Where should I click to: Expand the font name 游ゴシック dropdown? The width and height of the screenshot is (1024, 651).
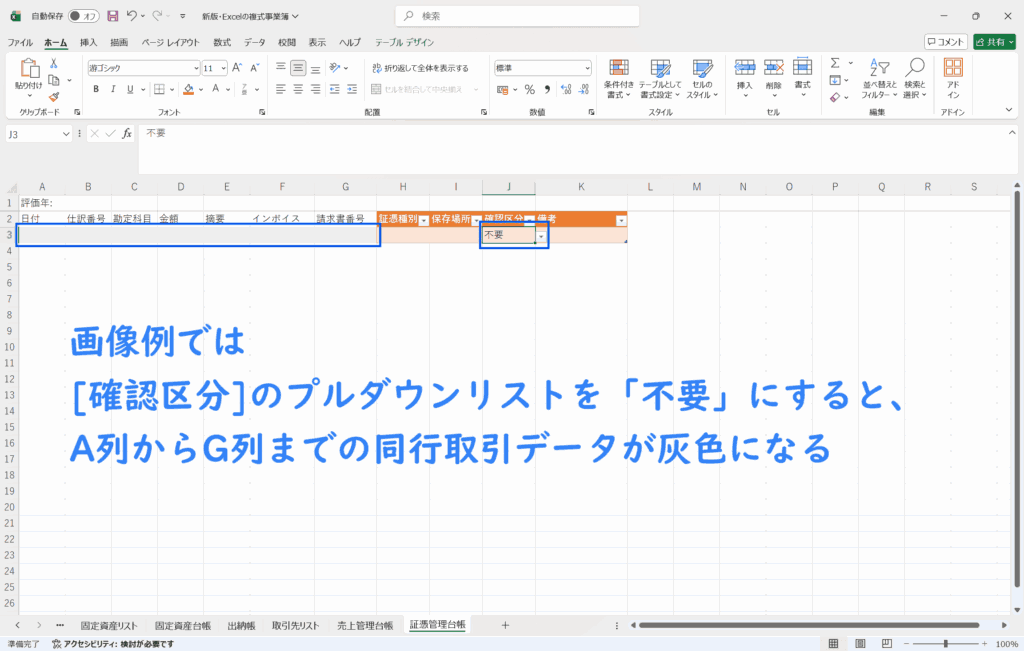pyautogui.click(x=196, y=68)
